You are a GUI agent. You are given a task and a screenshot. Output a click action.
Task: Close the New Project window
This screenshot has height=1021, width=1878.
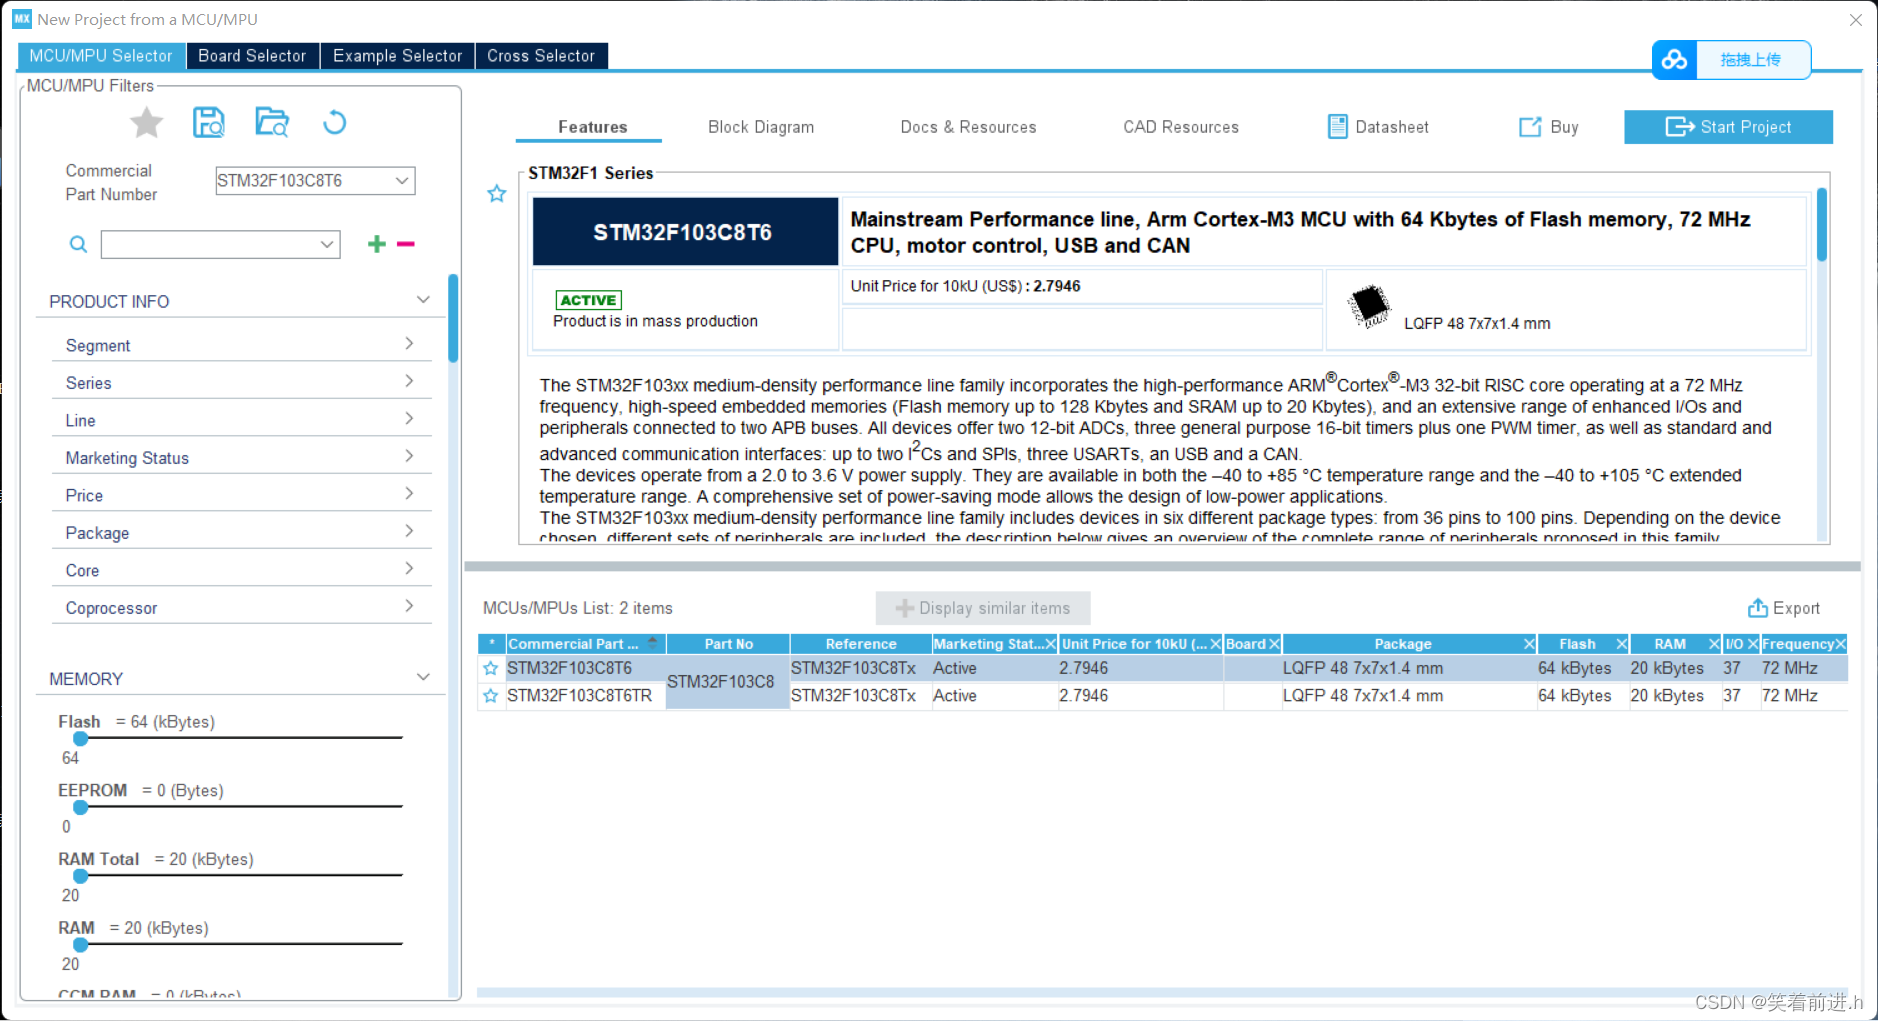point(1855,19)
